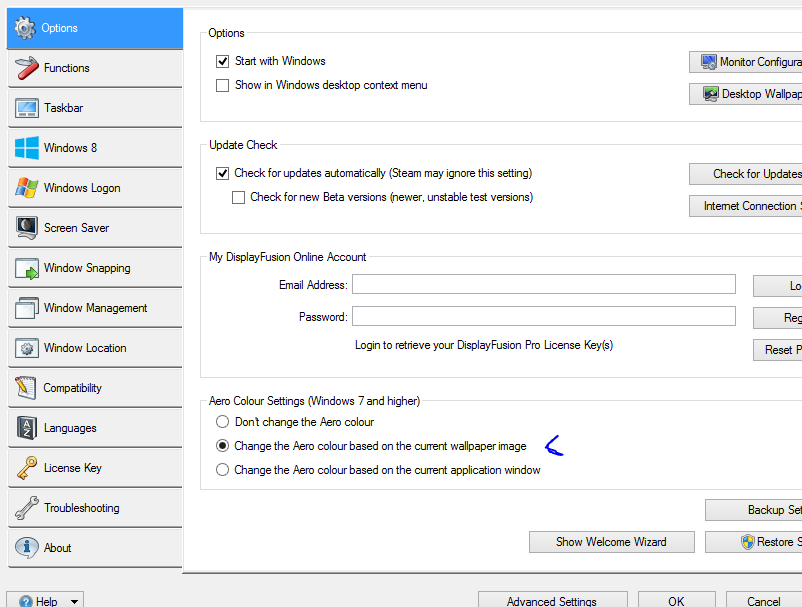Focus the Password text field

543,317
